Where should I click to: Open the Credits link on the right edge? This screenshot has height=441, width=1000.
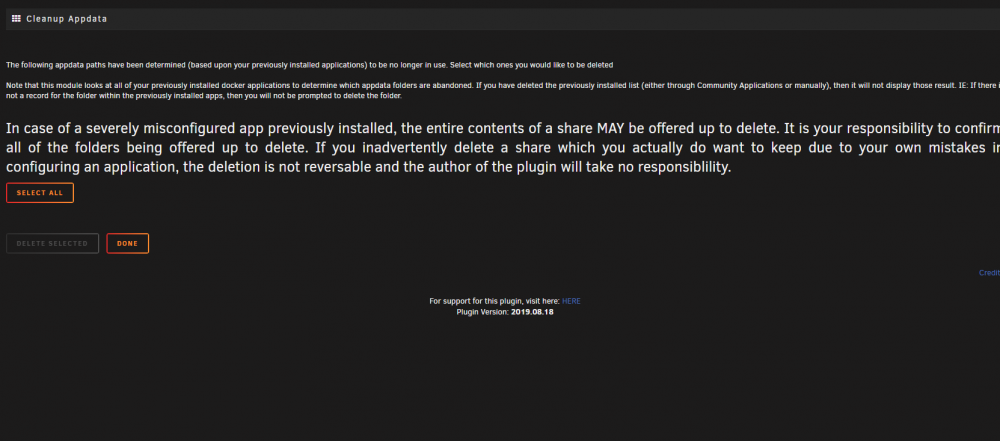coord(989,273)
